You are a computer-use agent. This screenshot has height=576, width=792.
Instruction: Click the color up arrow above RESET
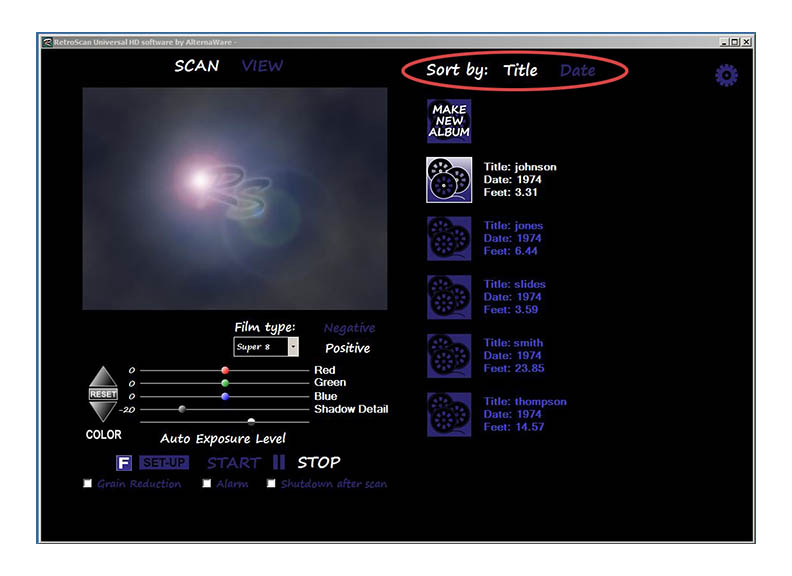(103, 378)
